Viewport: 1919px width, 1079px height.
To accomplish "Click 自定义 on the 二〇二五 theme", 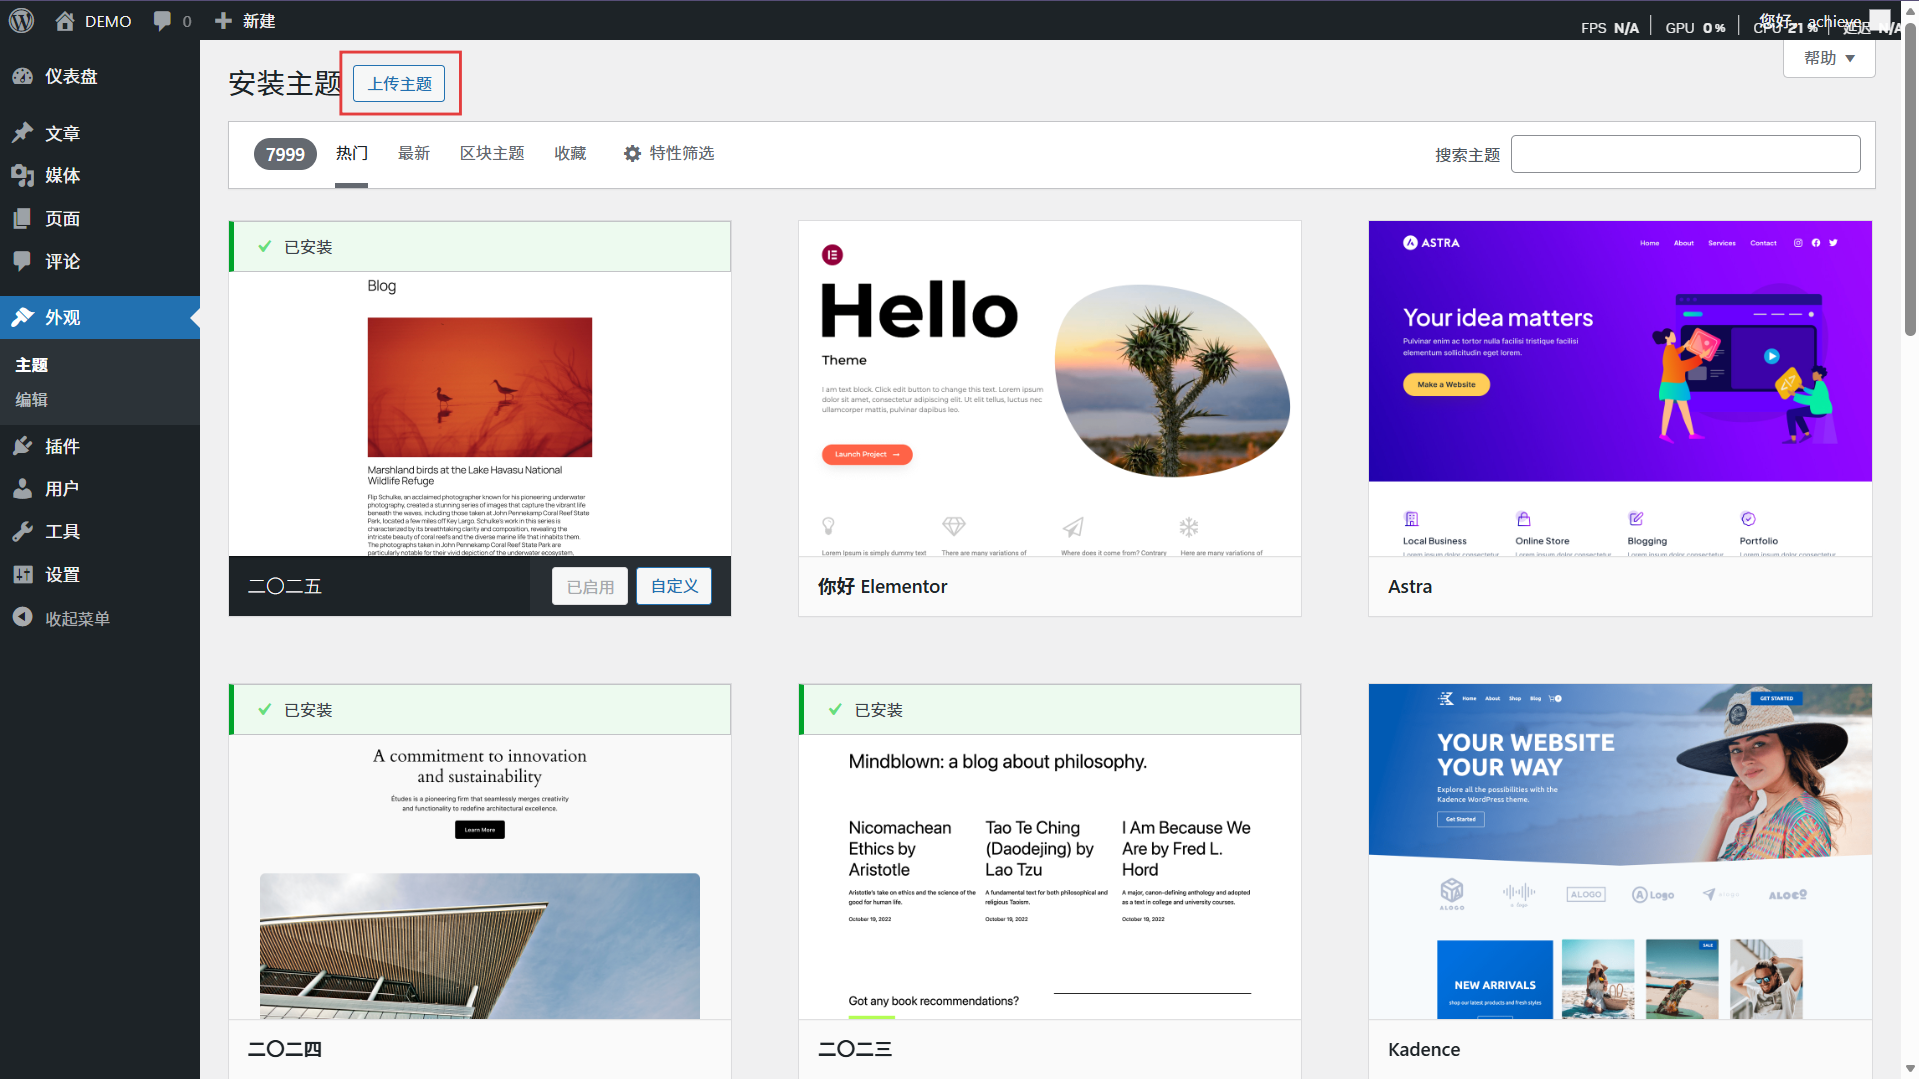I will click(x=673, y=585).
